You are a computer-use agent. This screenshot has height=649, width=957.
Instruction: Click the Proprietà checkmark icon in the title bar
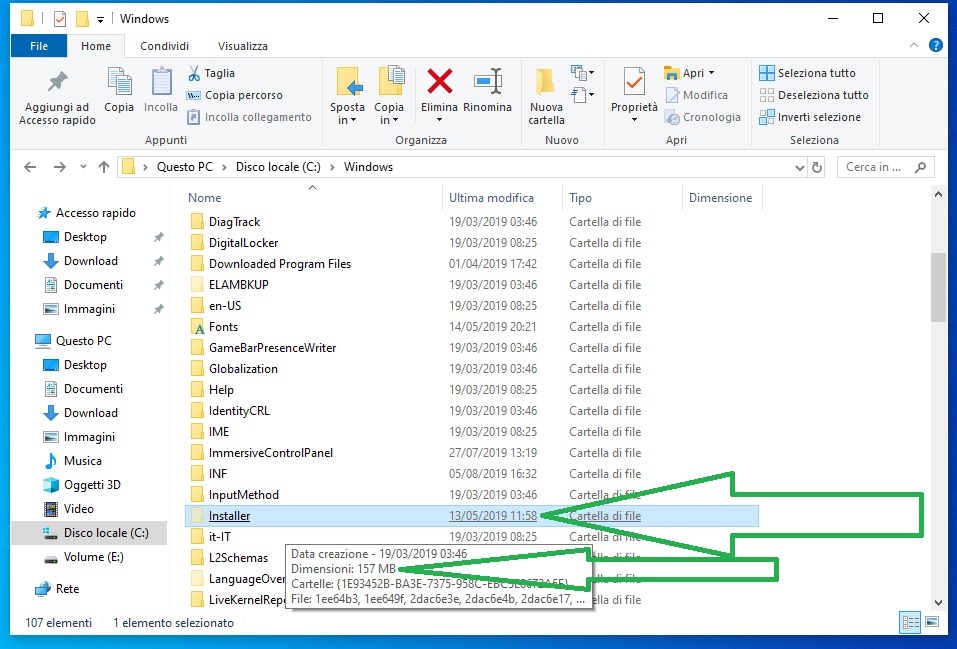point(60,19)
